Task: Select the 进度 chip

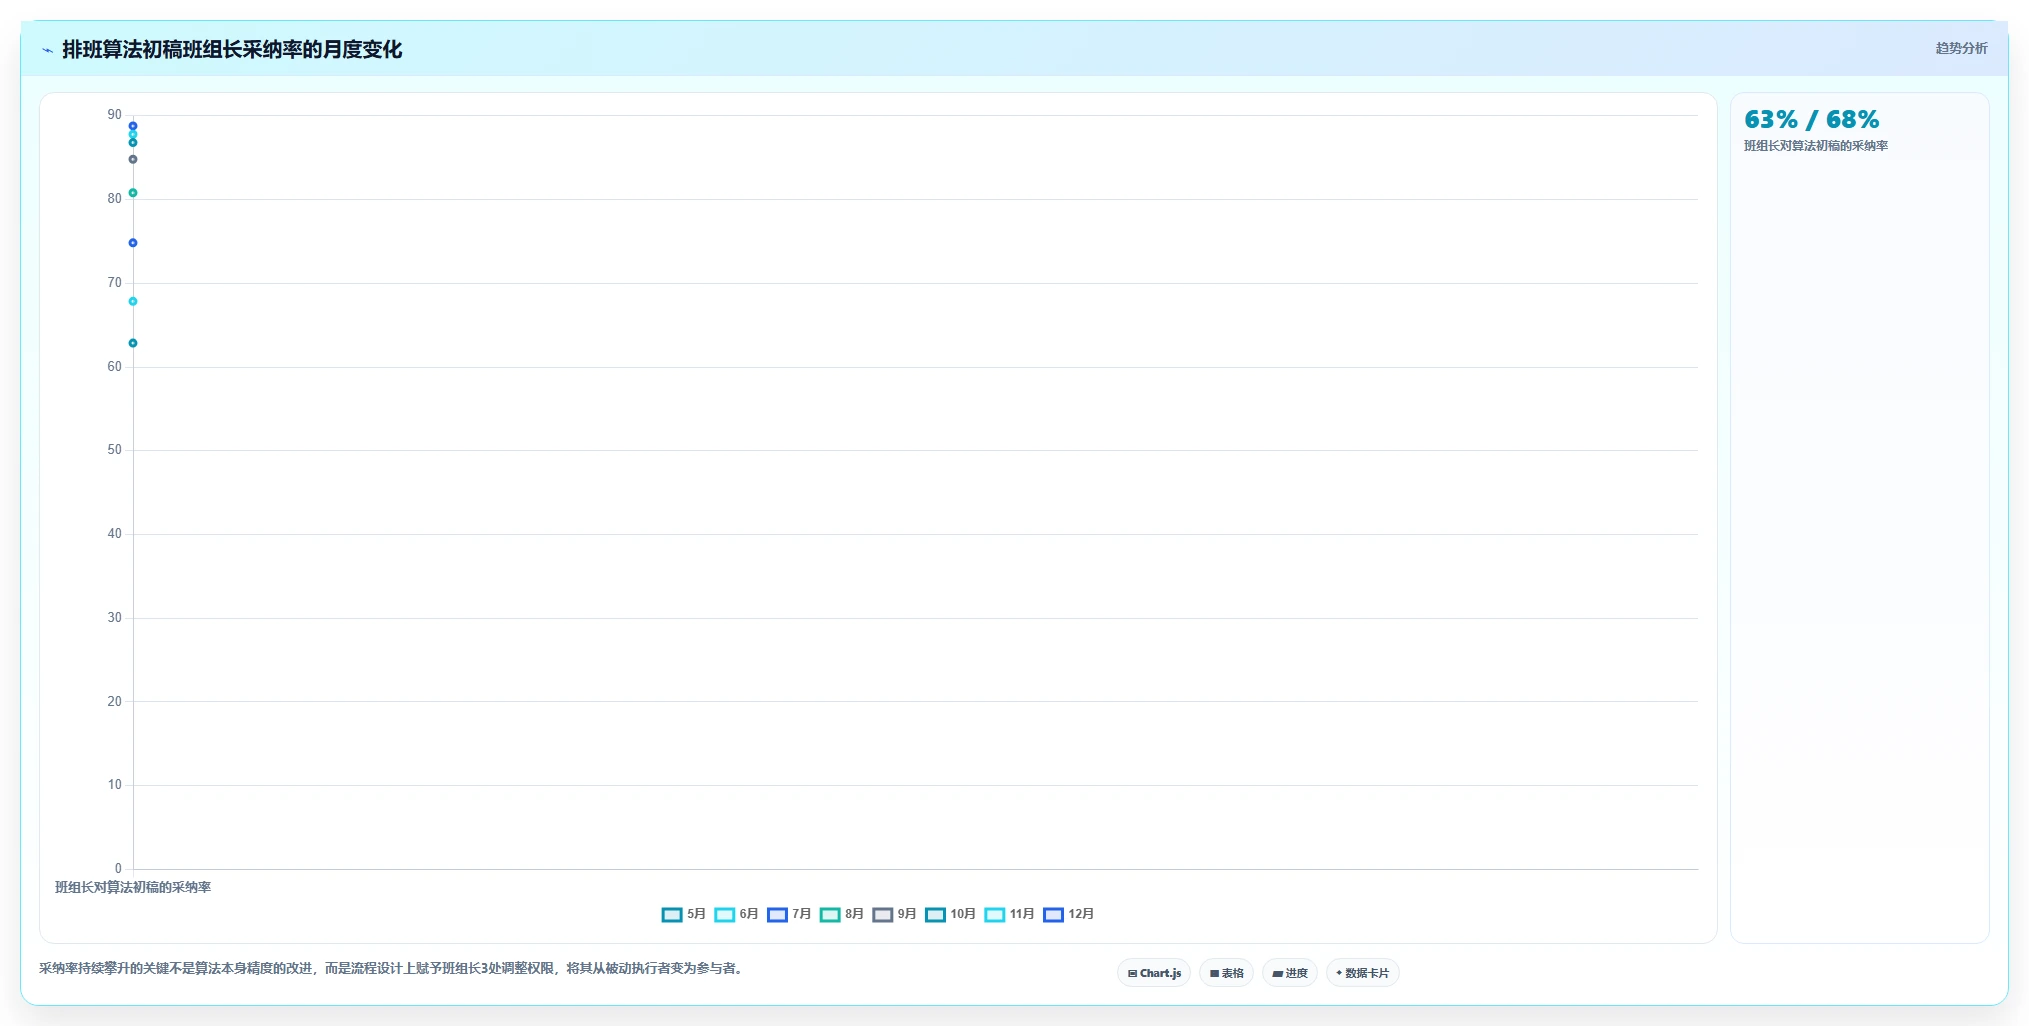Action: click(x=1290, y=973)
